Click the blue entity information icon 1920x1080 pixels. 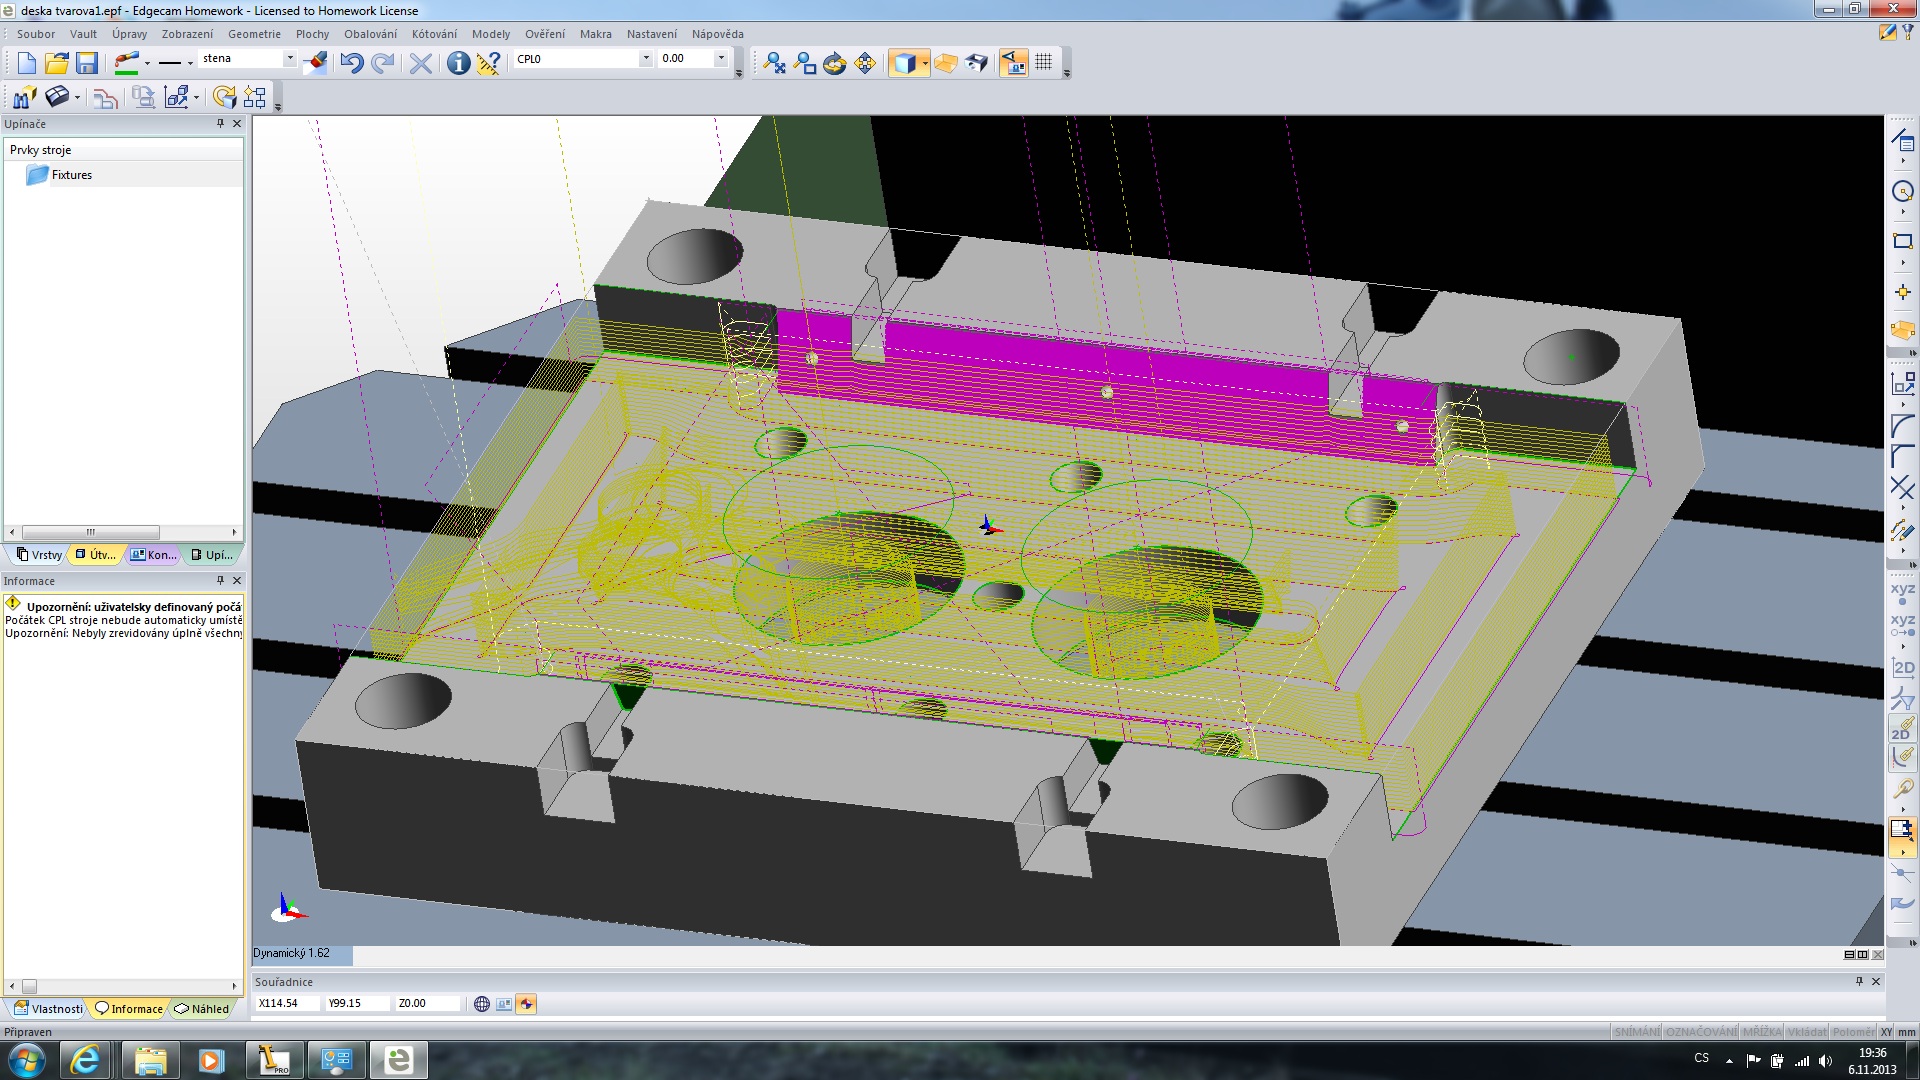coord(458,63)
